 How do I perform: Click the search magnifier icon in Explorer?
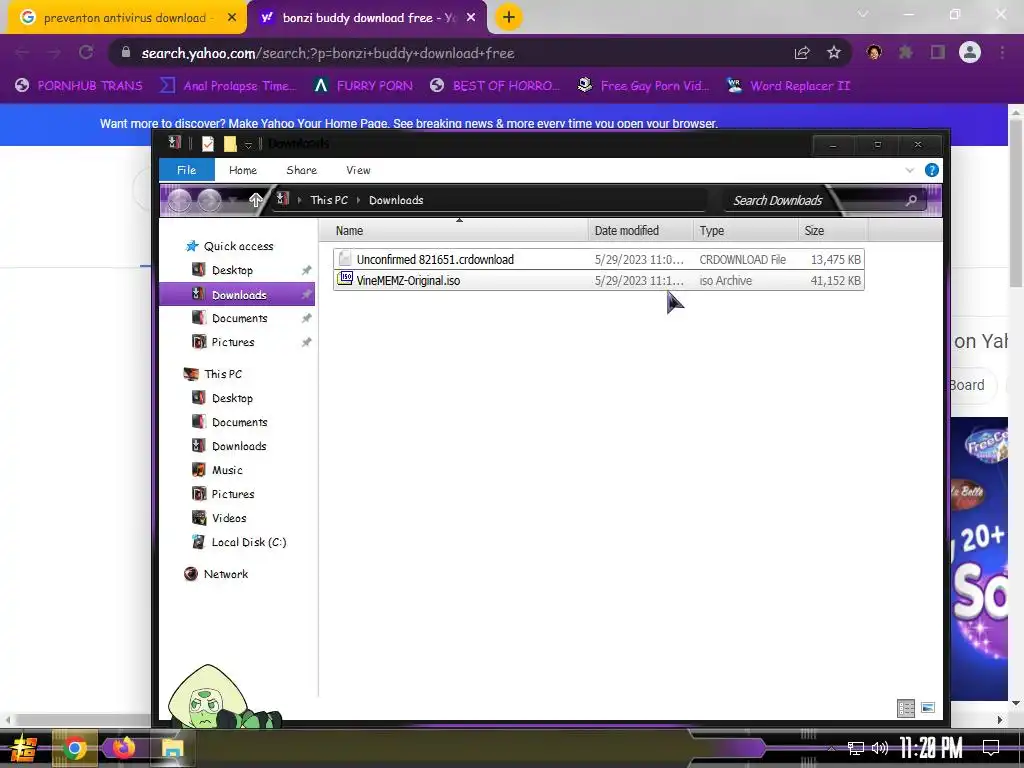[912, 200]
